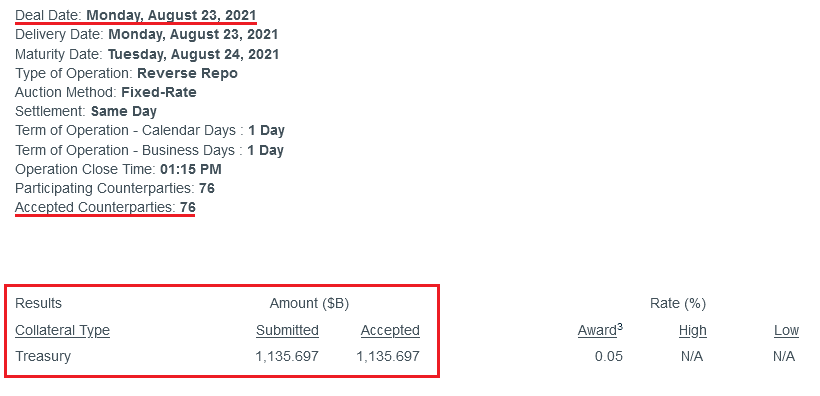Click the Operation Close Time 01:15 PM
820x396 pixels.
click(x=191, y=169)
